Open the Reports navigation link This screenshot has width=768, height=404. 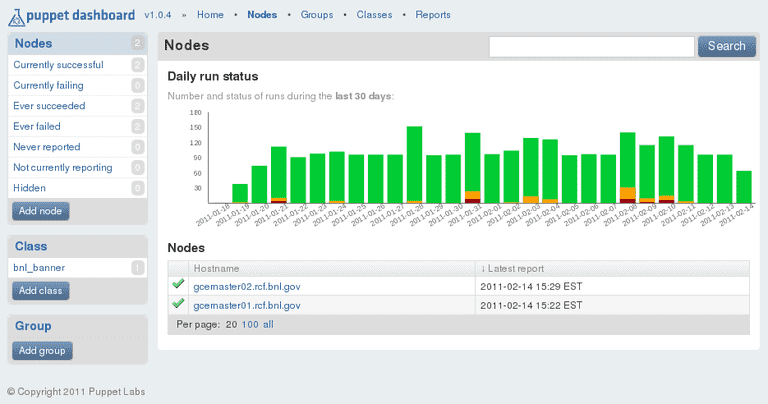point(433,15)
